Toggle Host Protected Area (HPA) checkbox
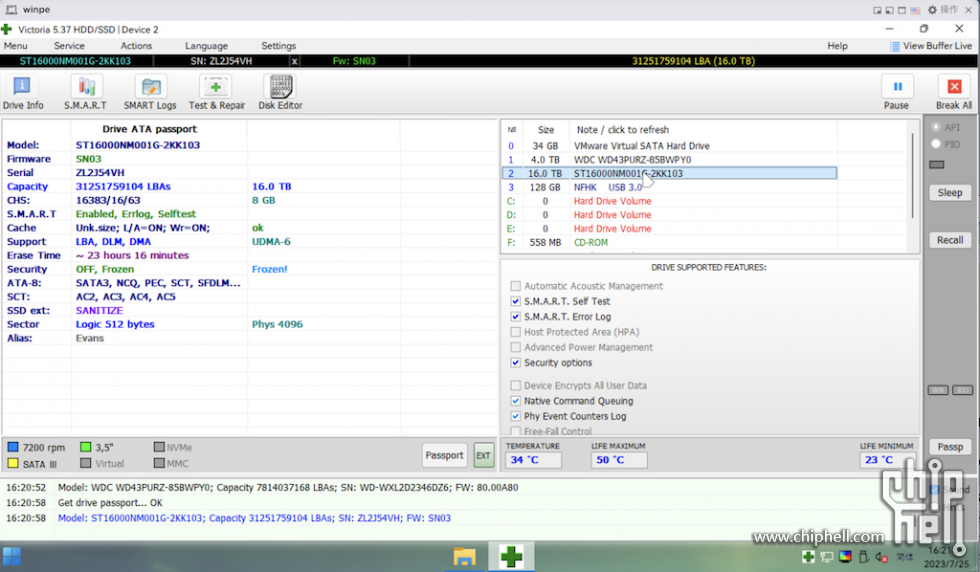The width and height of the screenshot is (980, 572). pos(516,332)
